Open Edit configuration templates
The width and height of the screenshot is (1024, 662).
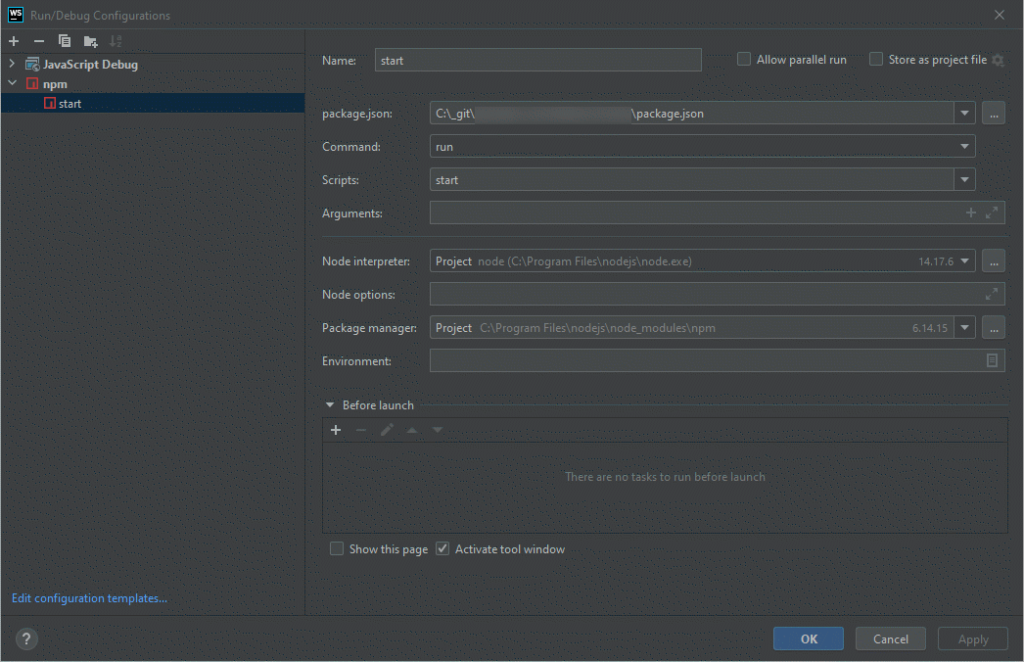(x=88, y=598)
